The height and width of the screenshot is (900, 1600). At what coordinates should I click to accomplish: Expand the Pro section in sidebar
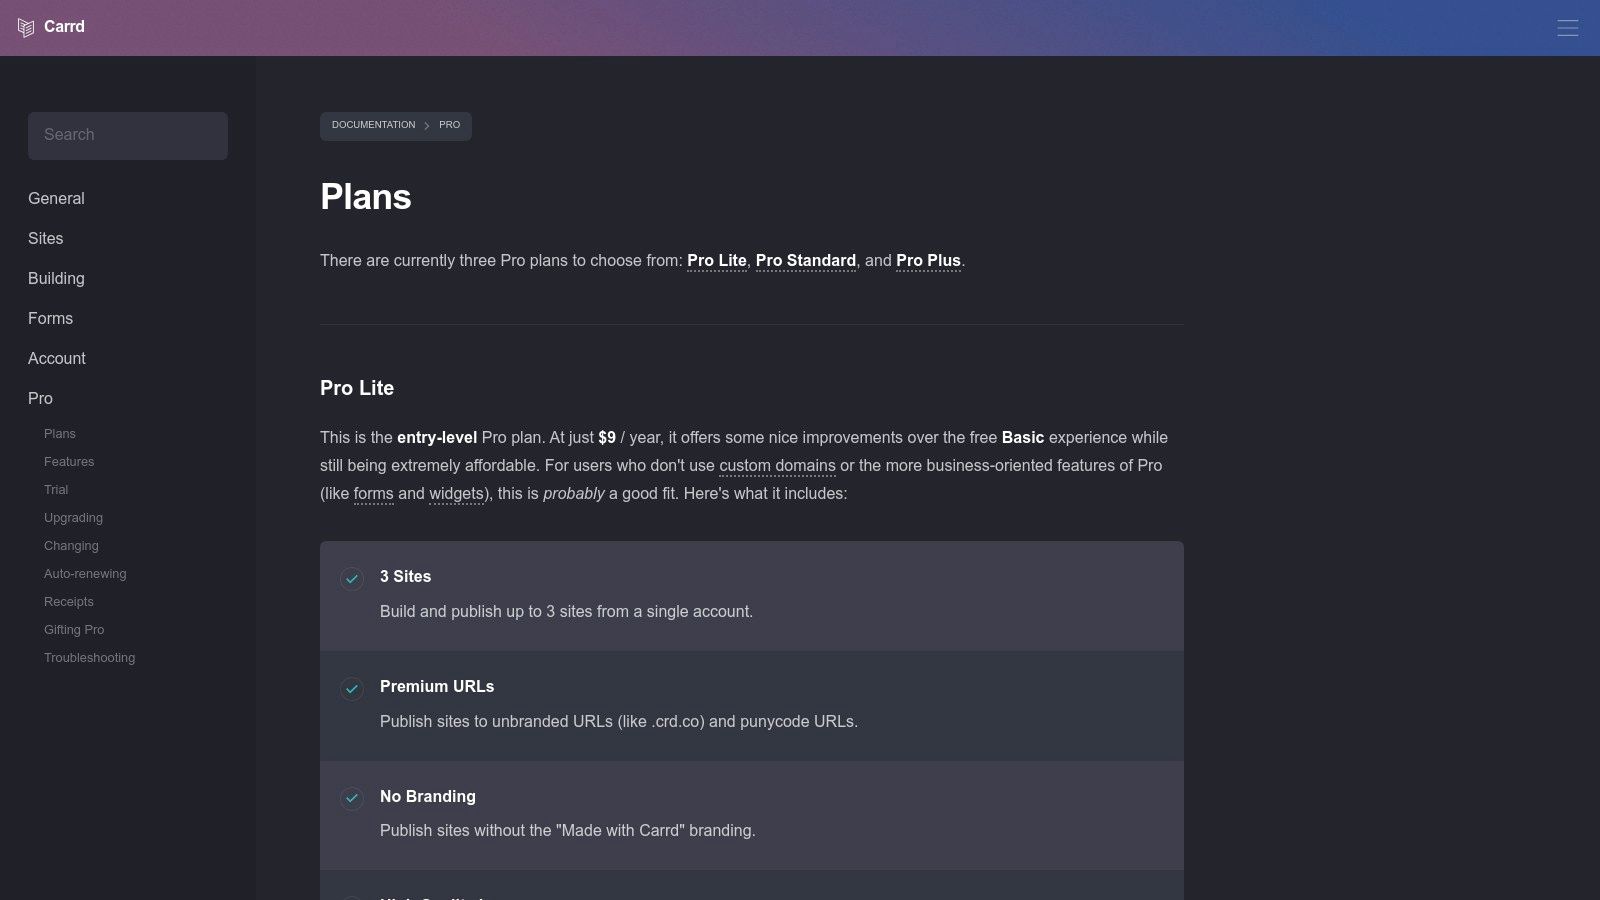40,398
